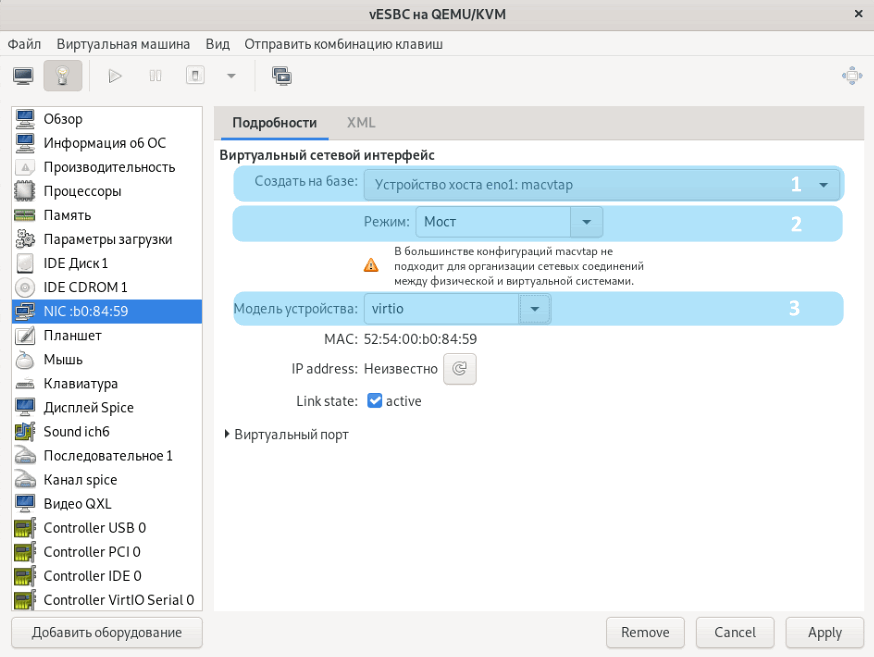Switch to the XML tab

pos(361,122)
